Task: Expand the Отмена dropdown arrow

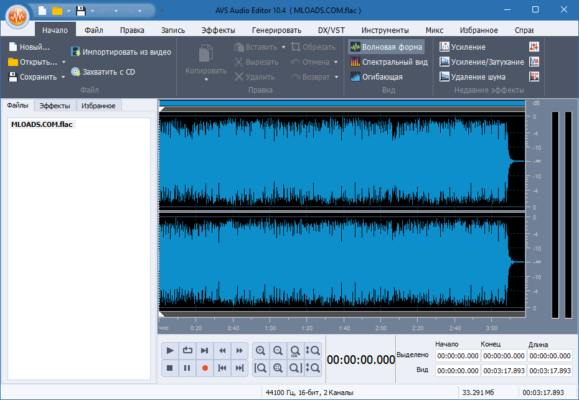Action: coord(336,62)
